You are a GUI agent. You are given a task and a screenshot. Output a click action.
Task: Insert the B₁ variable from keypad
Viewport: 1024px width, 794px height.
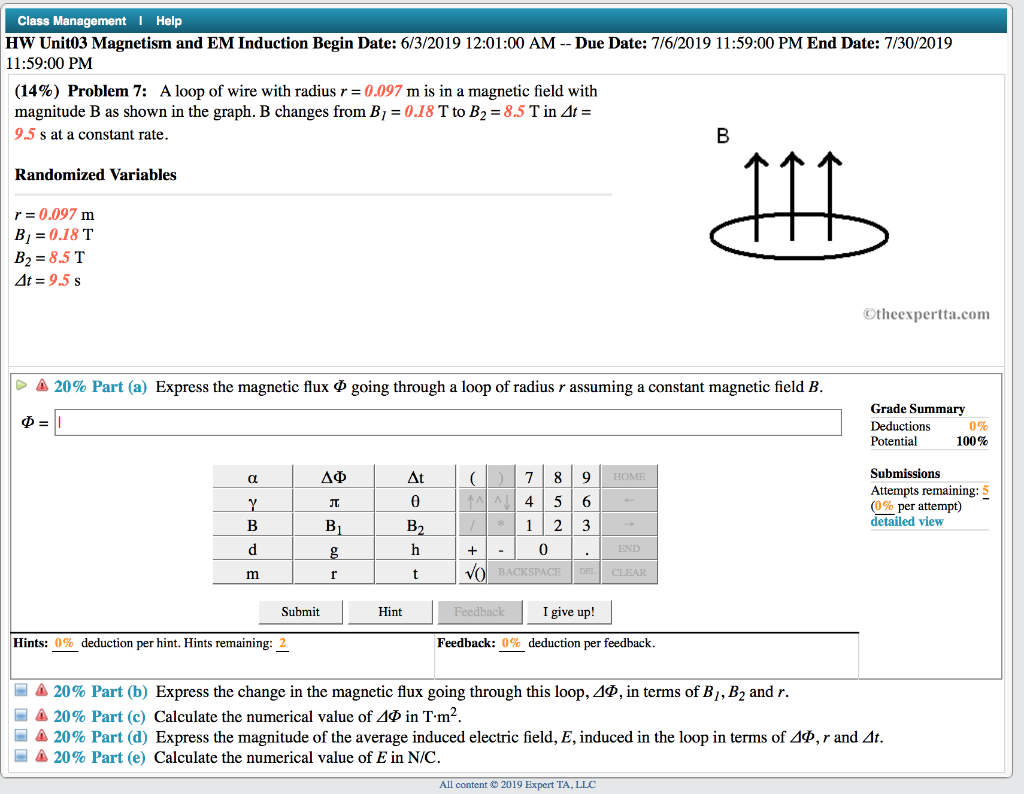[333, 524]
